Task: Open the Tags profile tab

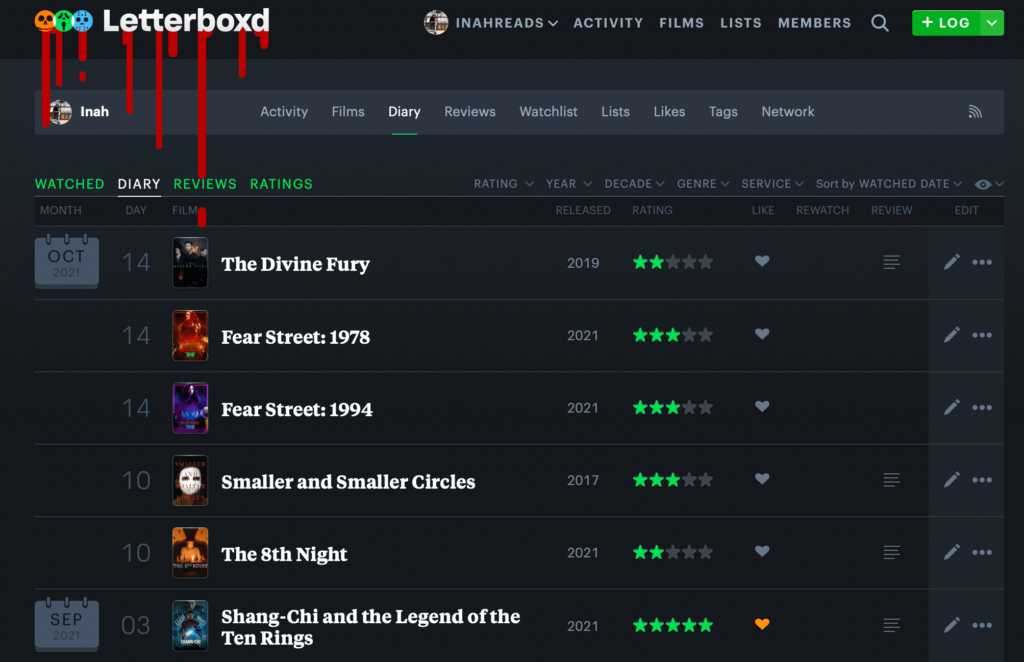Action: pos(723,112)
